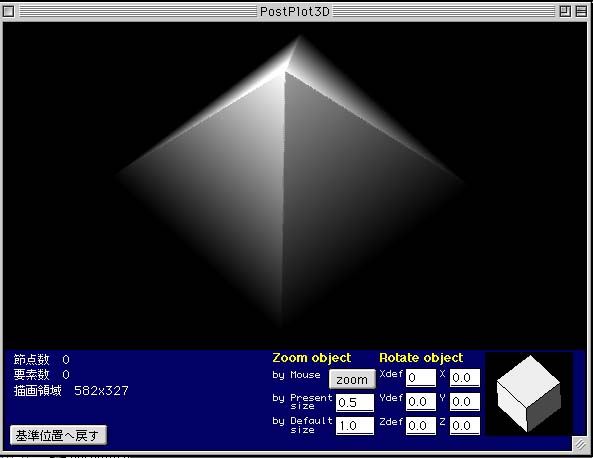
Task: Click the zoom button by Mouse
Action: tap(352, 379)
